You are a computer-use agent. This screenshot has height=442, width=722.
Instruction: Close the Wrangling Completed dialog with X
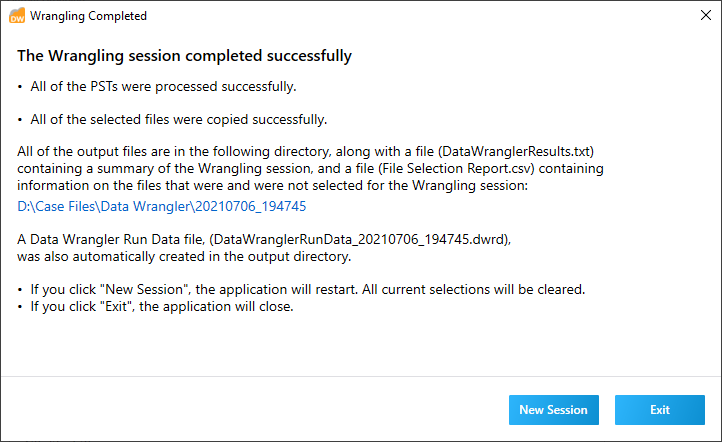coord(705,15)
